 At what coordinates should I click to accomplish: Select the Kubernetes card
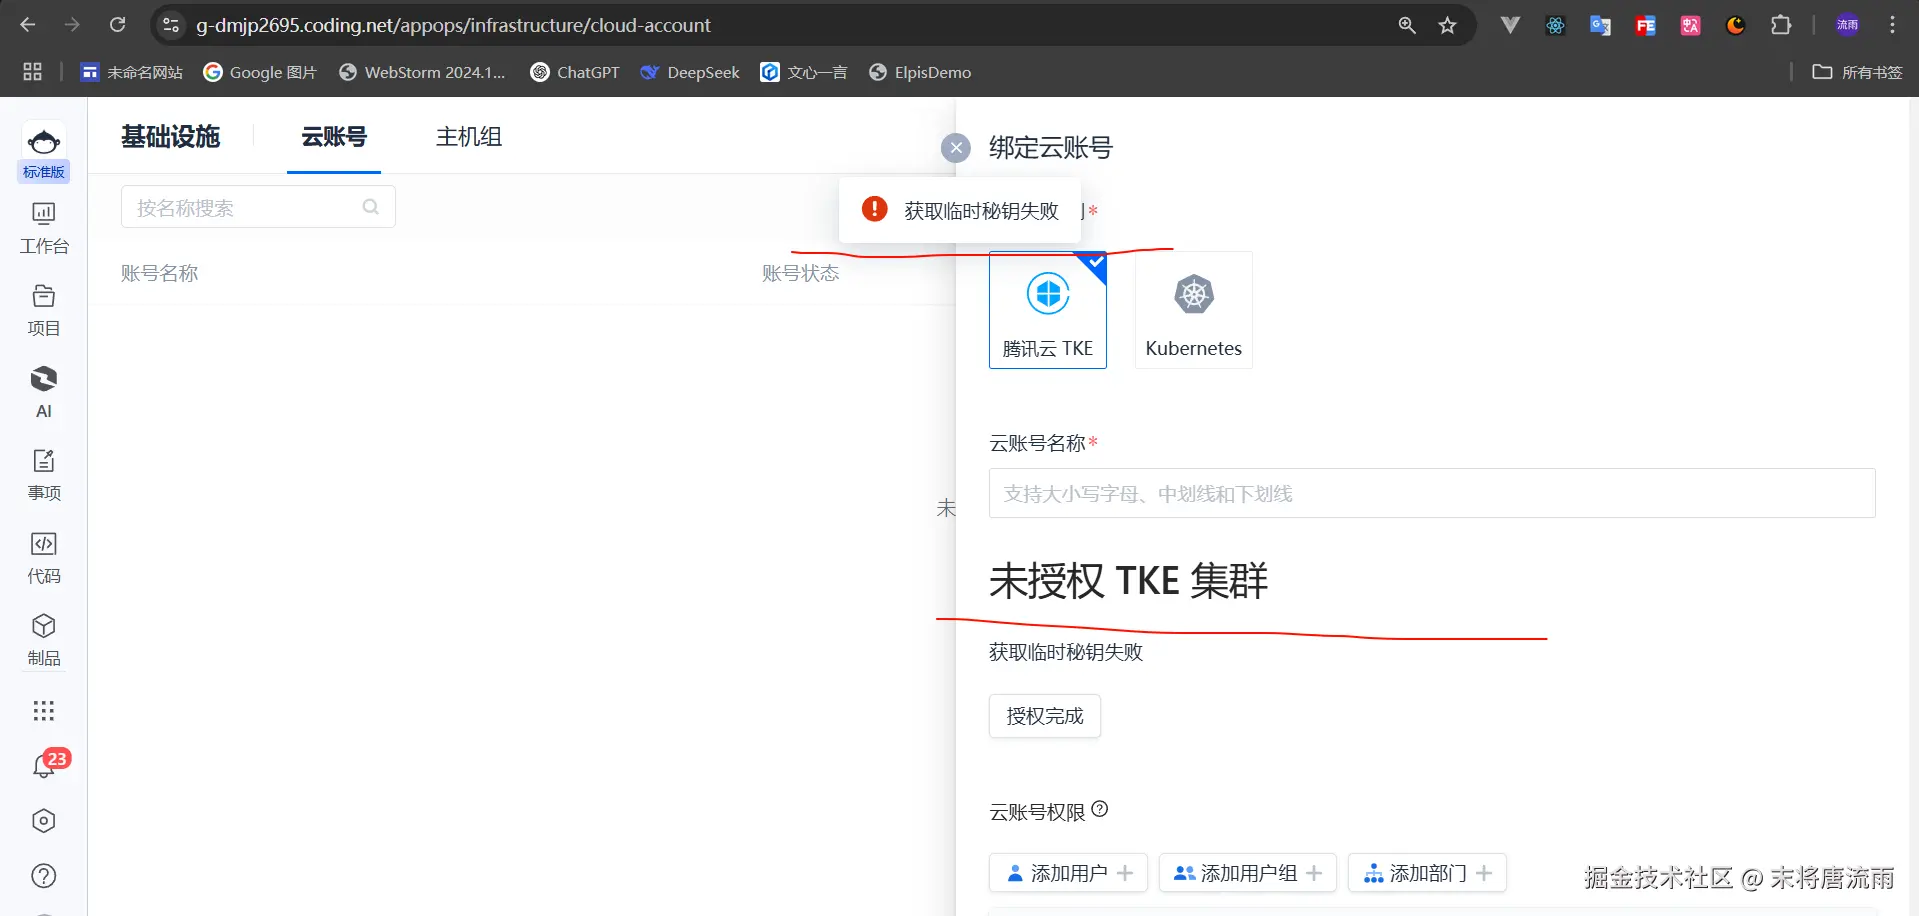click(x=1194, y=310)
